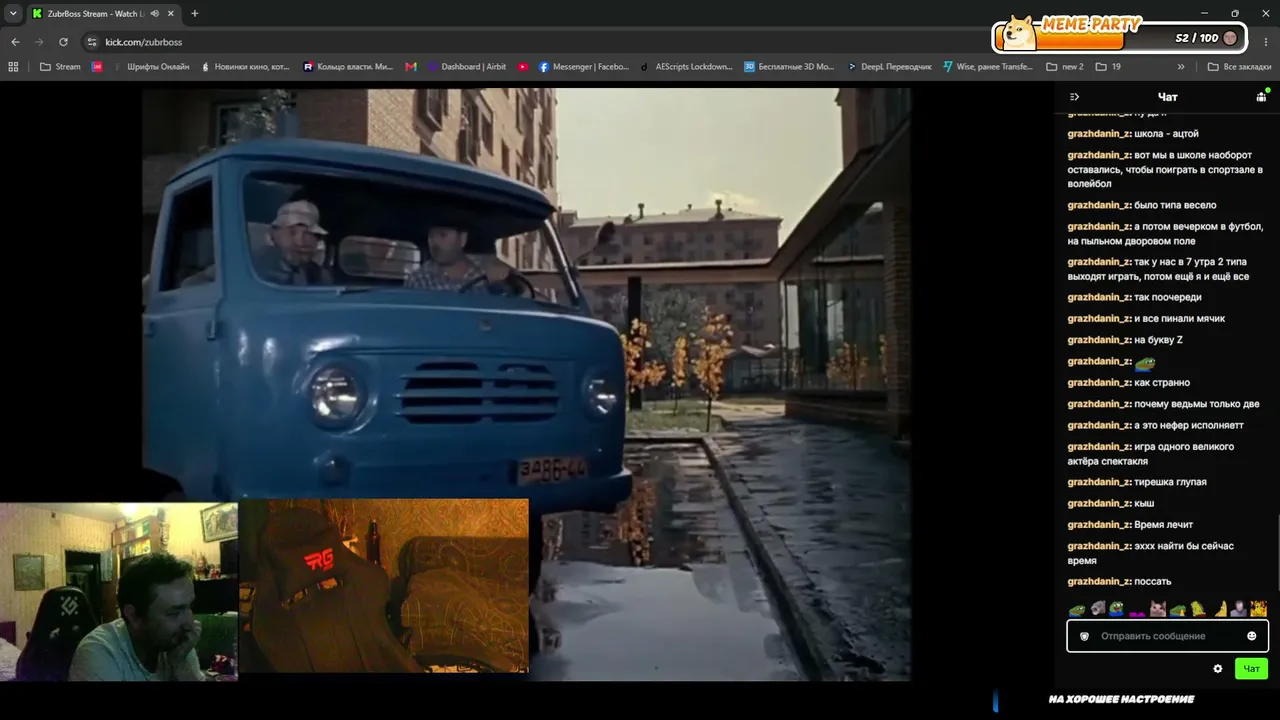Click the chat message 'и все пинали мячик'
This screenshot has height=720, width=1280.
tap(1179, 319)
